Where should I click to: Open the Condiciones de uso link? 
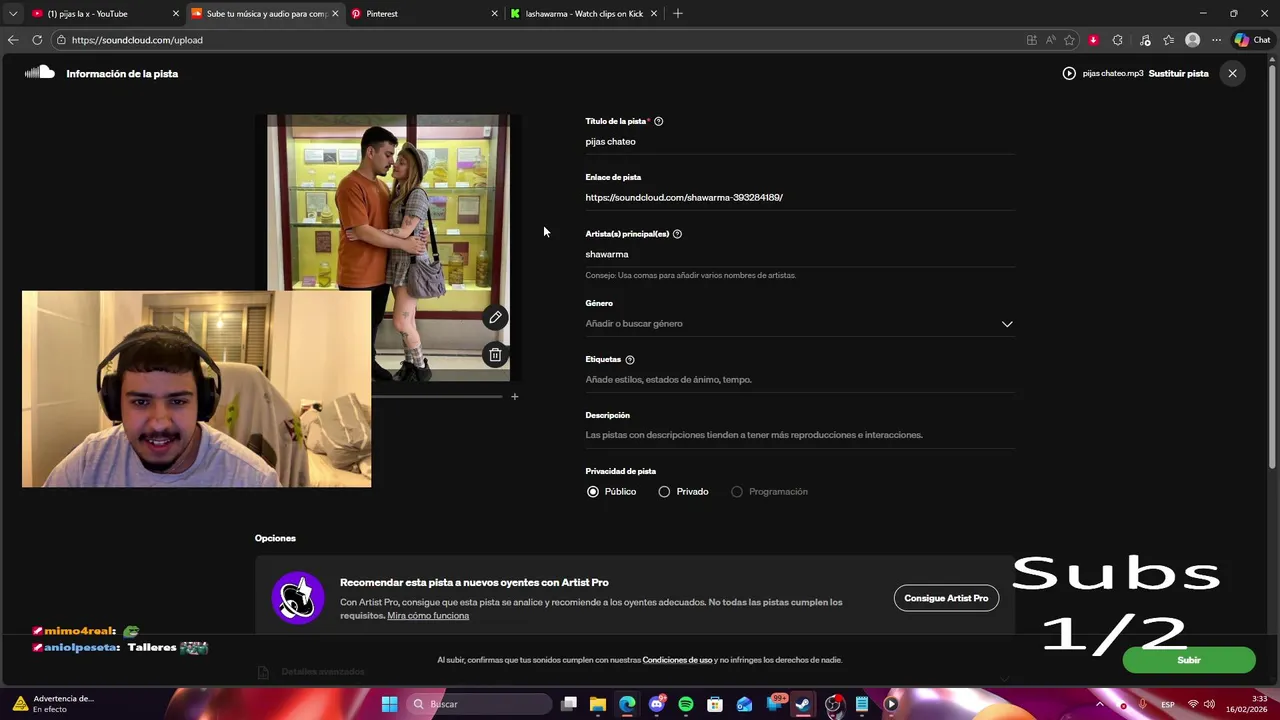[677, 660]
